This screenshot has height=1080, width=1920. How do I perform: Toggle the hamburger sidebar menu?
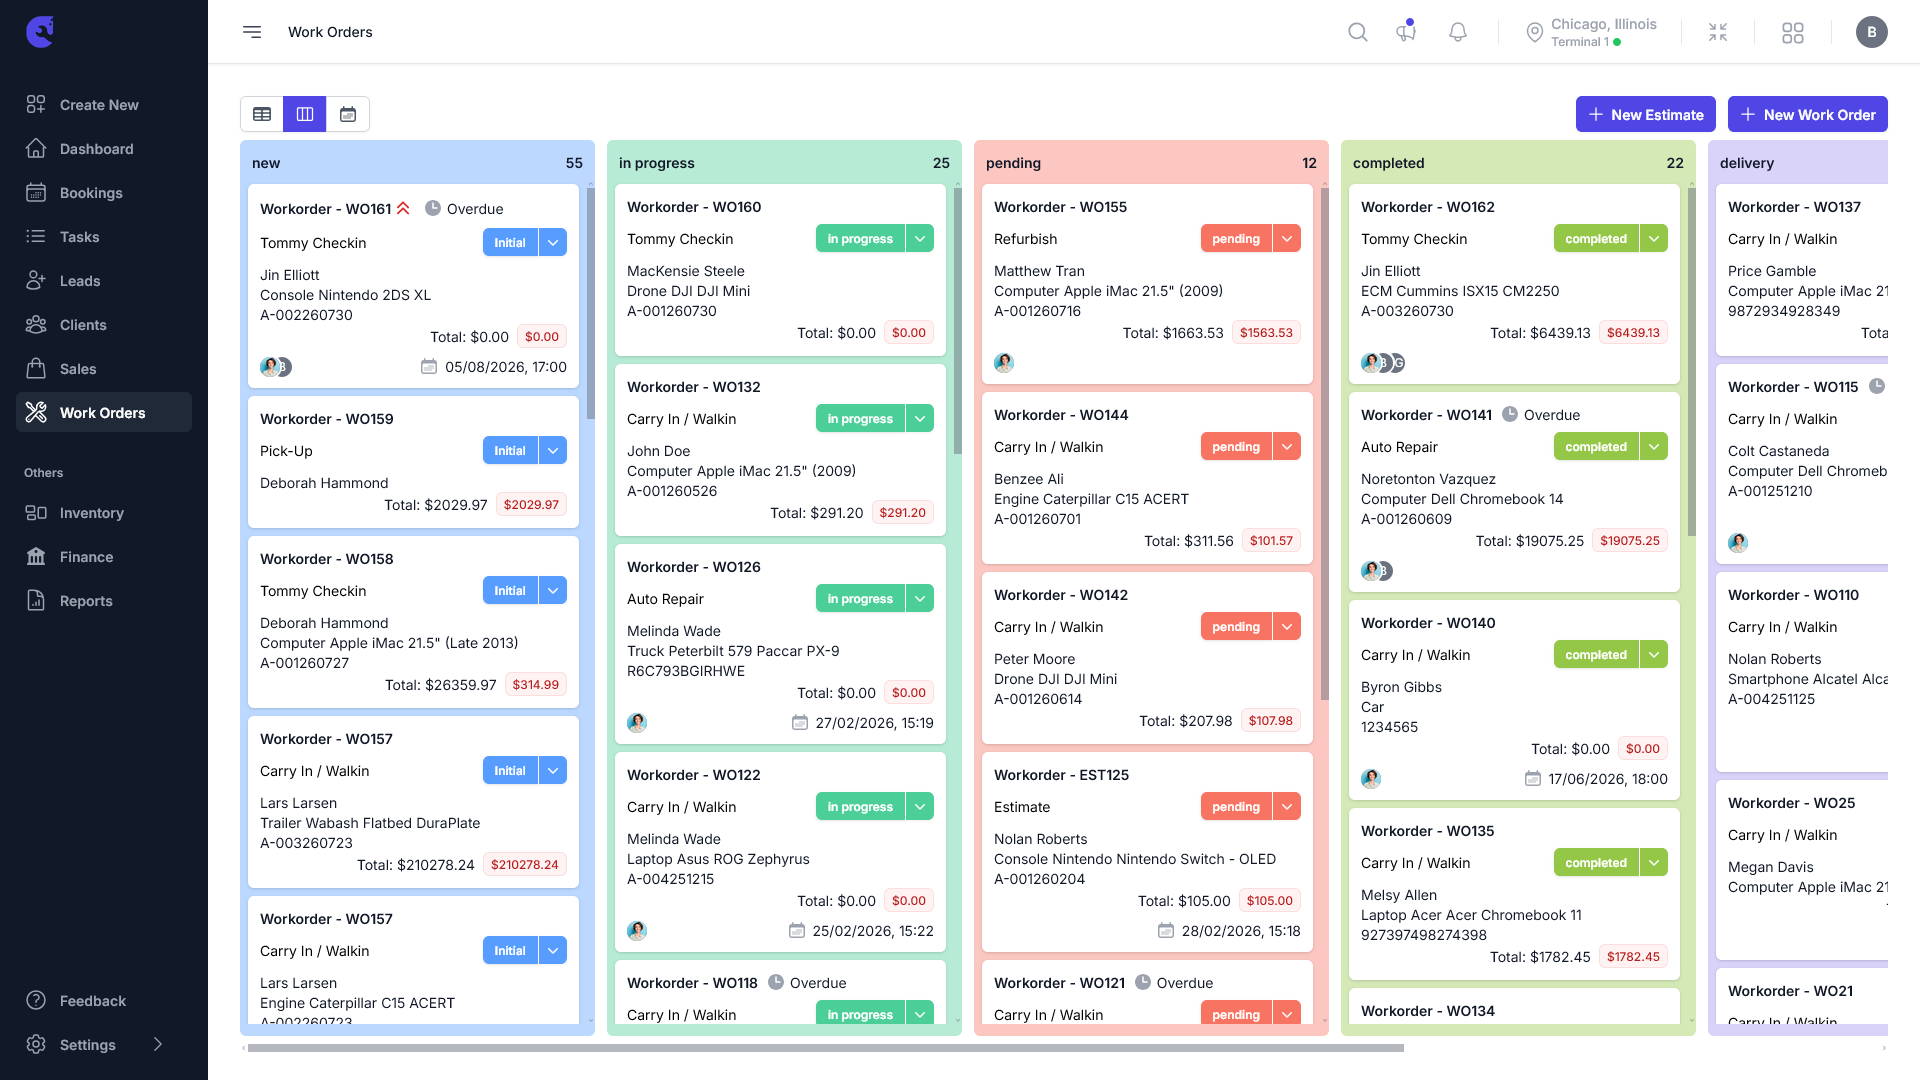(252, 32)
